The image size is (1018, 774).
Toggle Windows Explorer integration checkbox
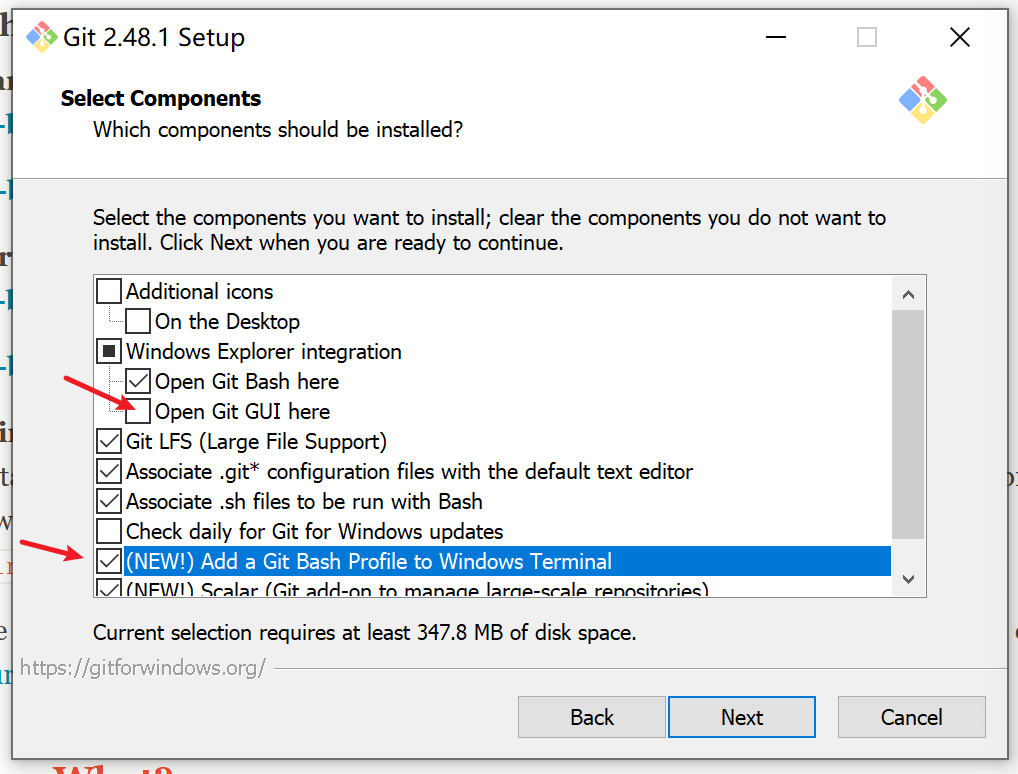tap(108, 351)
